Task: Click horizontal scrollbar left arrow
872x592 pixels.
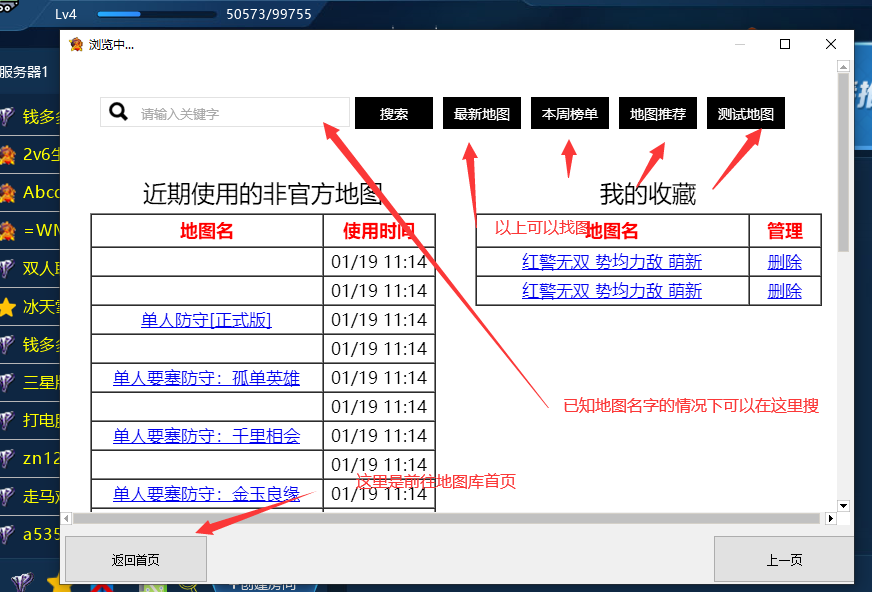Action: point(66,519)
